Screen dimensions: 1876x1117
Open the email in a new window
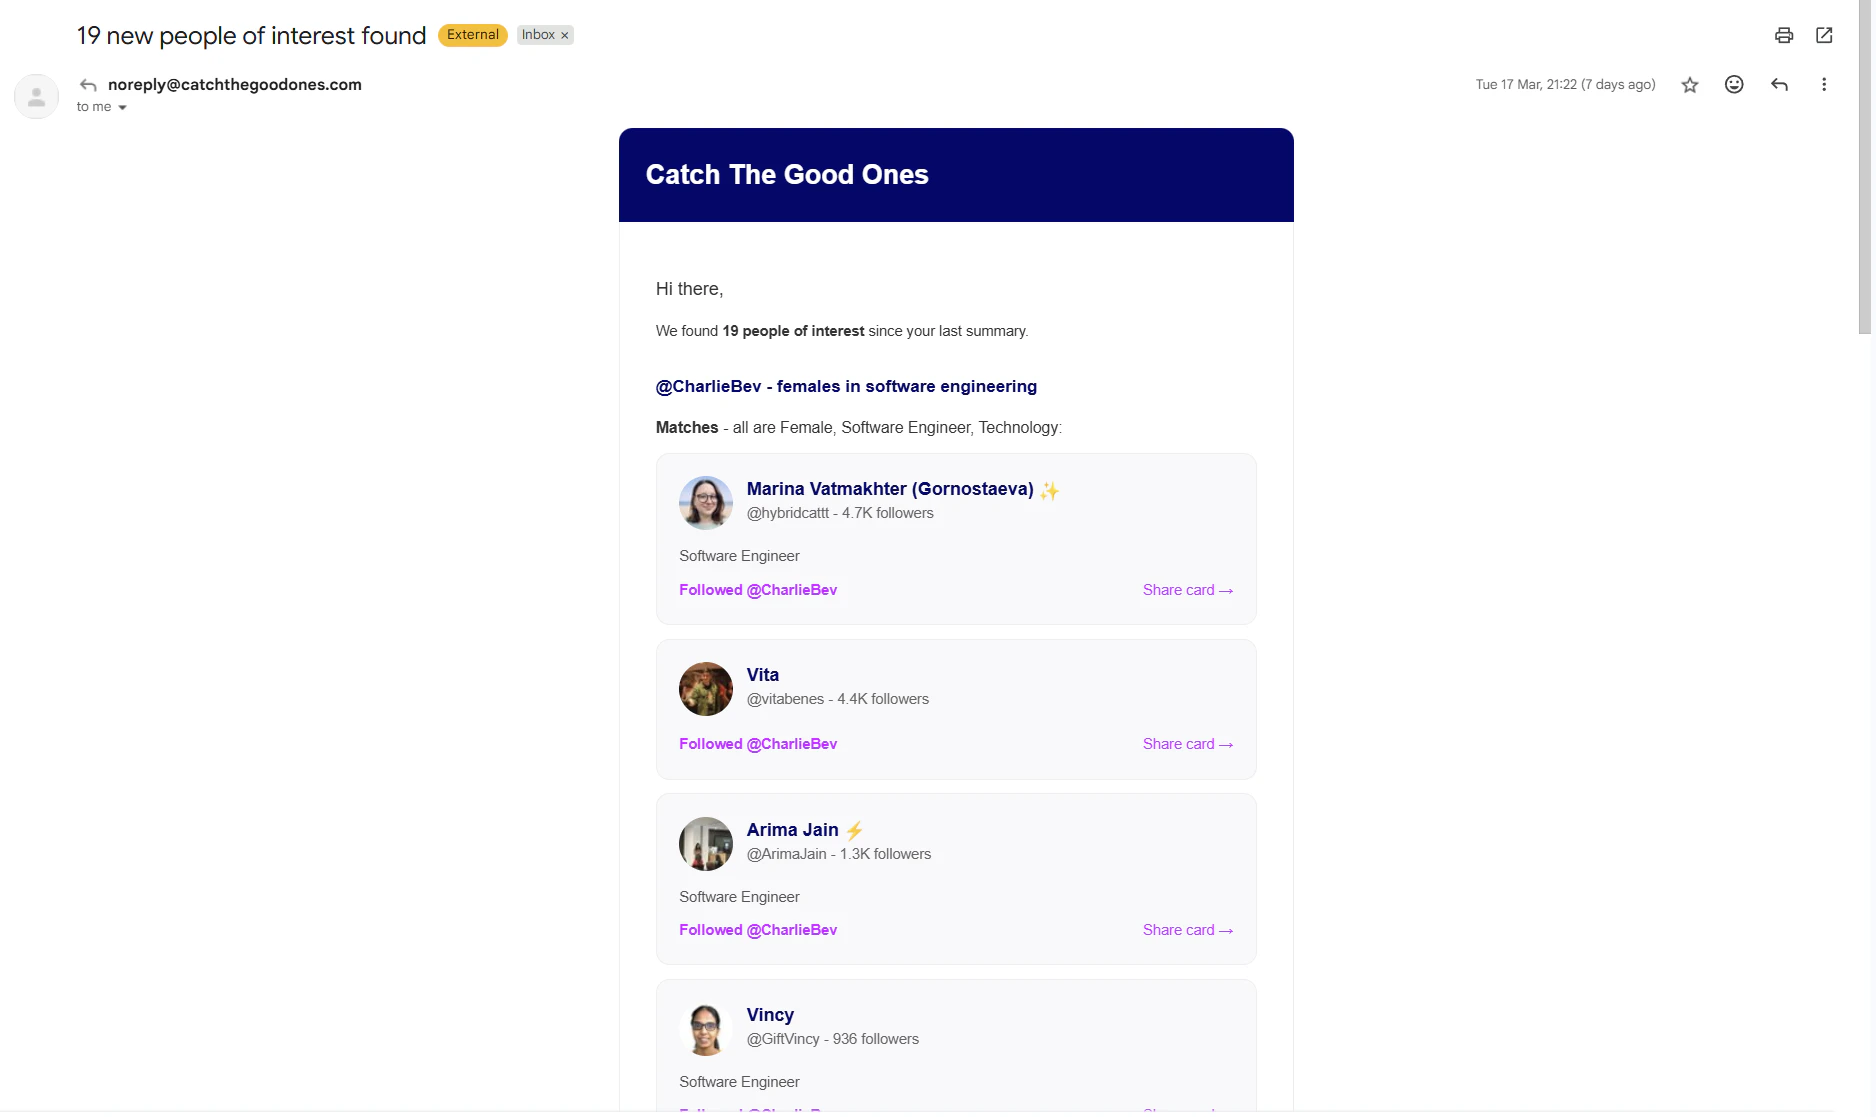pyautogui.click(x=1824, y=35)
